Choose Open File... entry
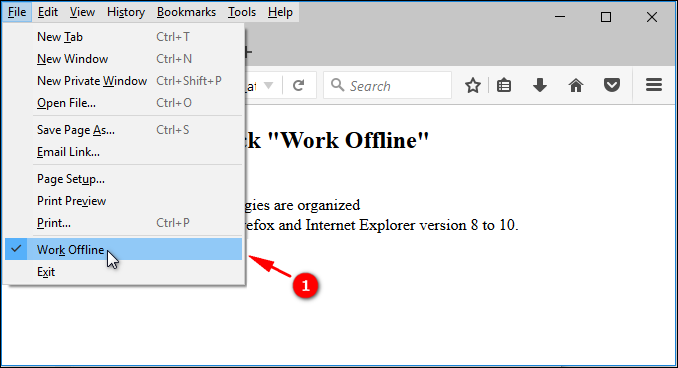 124,103
